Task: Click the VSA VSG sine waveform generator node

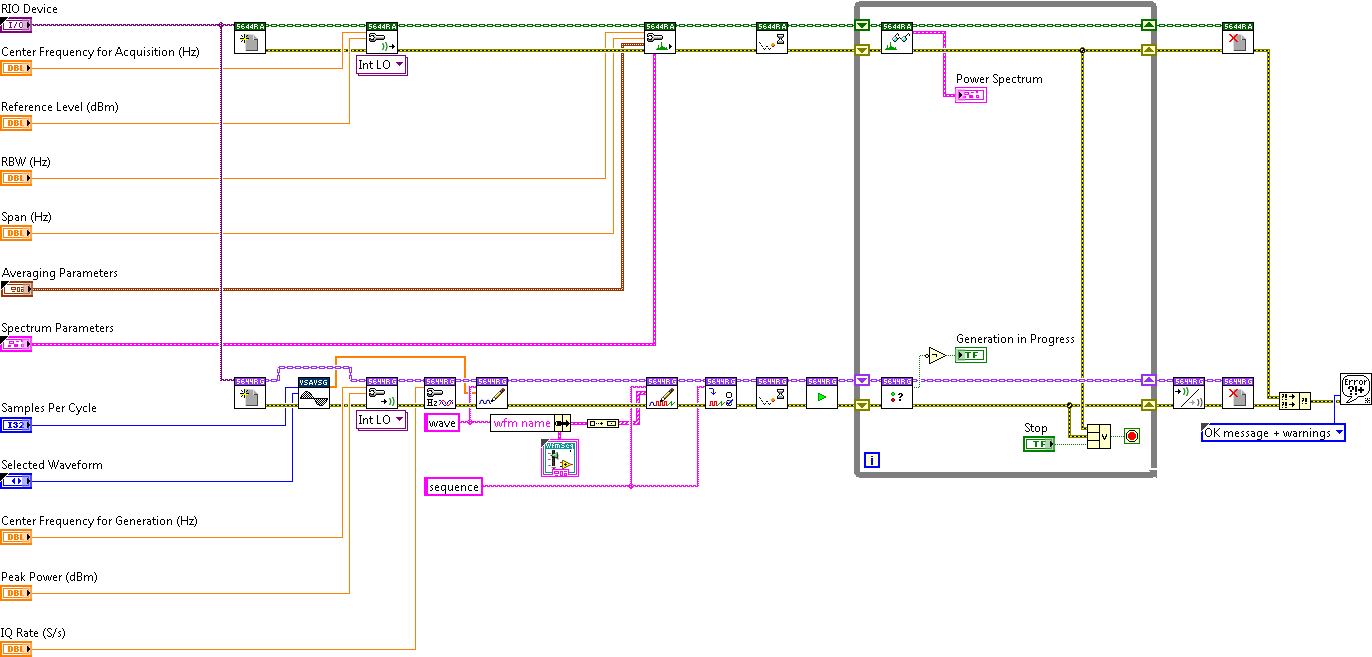Action: 314,394
